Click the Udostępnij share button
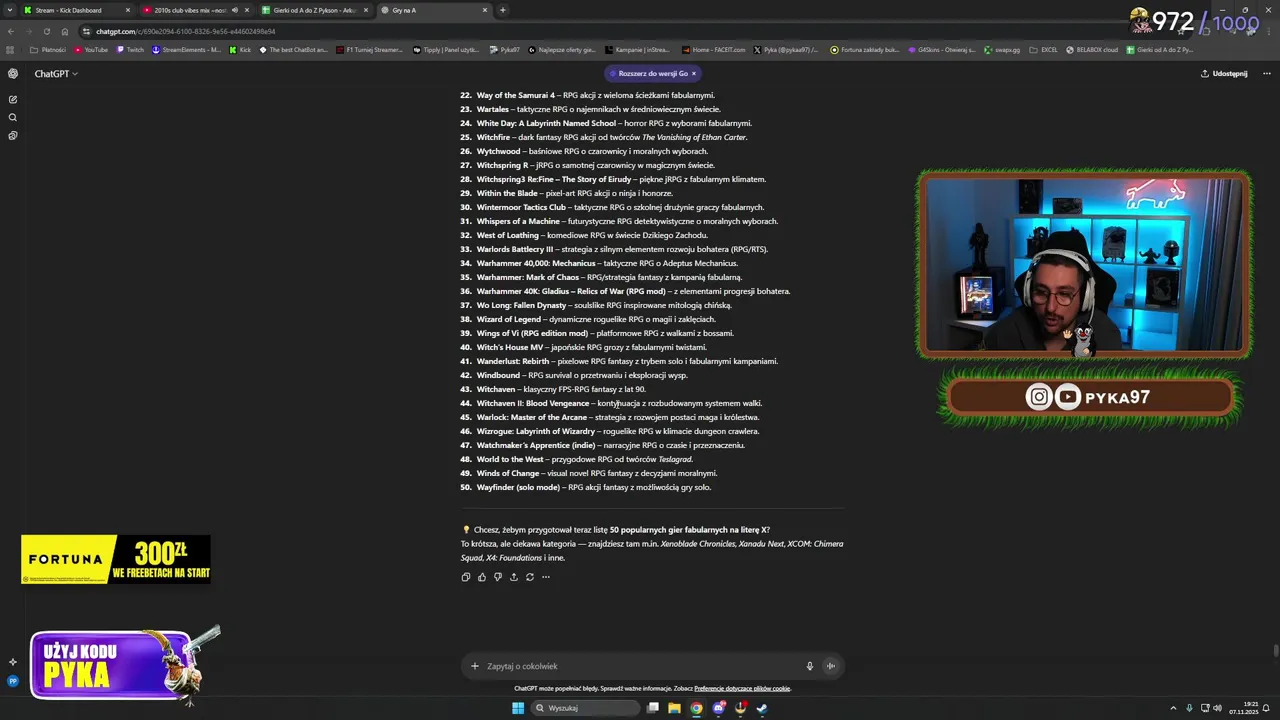This screenshot has width=1280, height=720. pyautogui.click(x=1224, y=73)
